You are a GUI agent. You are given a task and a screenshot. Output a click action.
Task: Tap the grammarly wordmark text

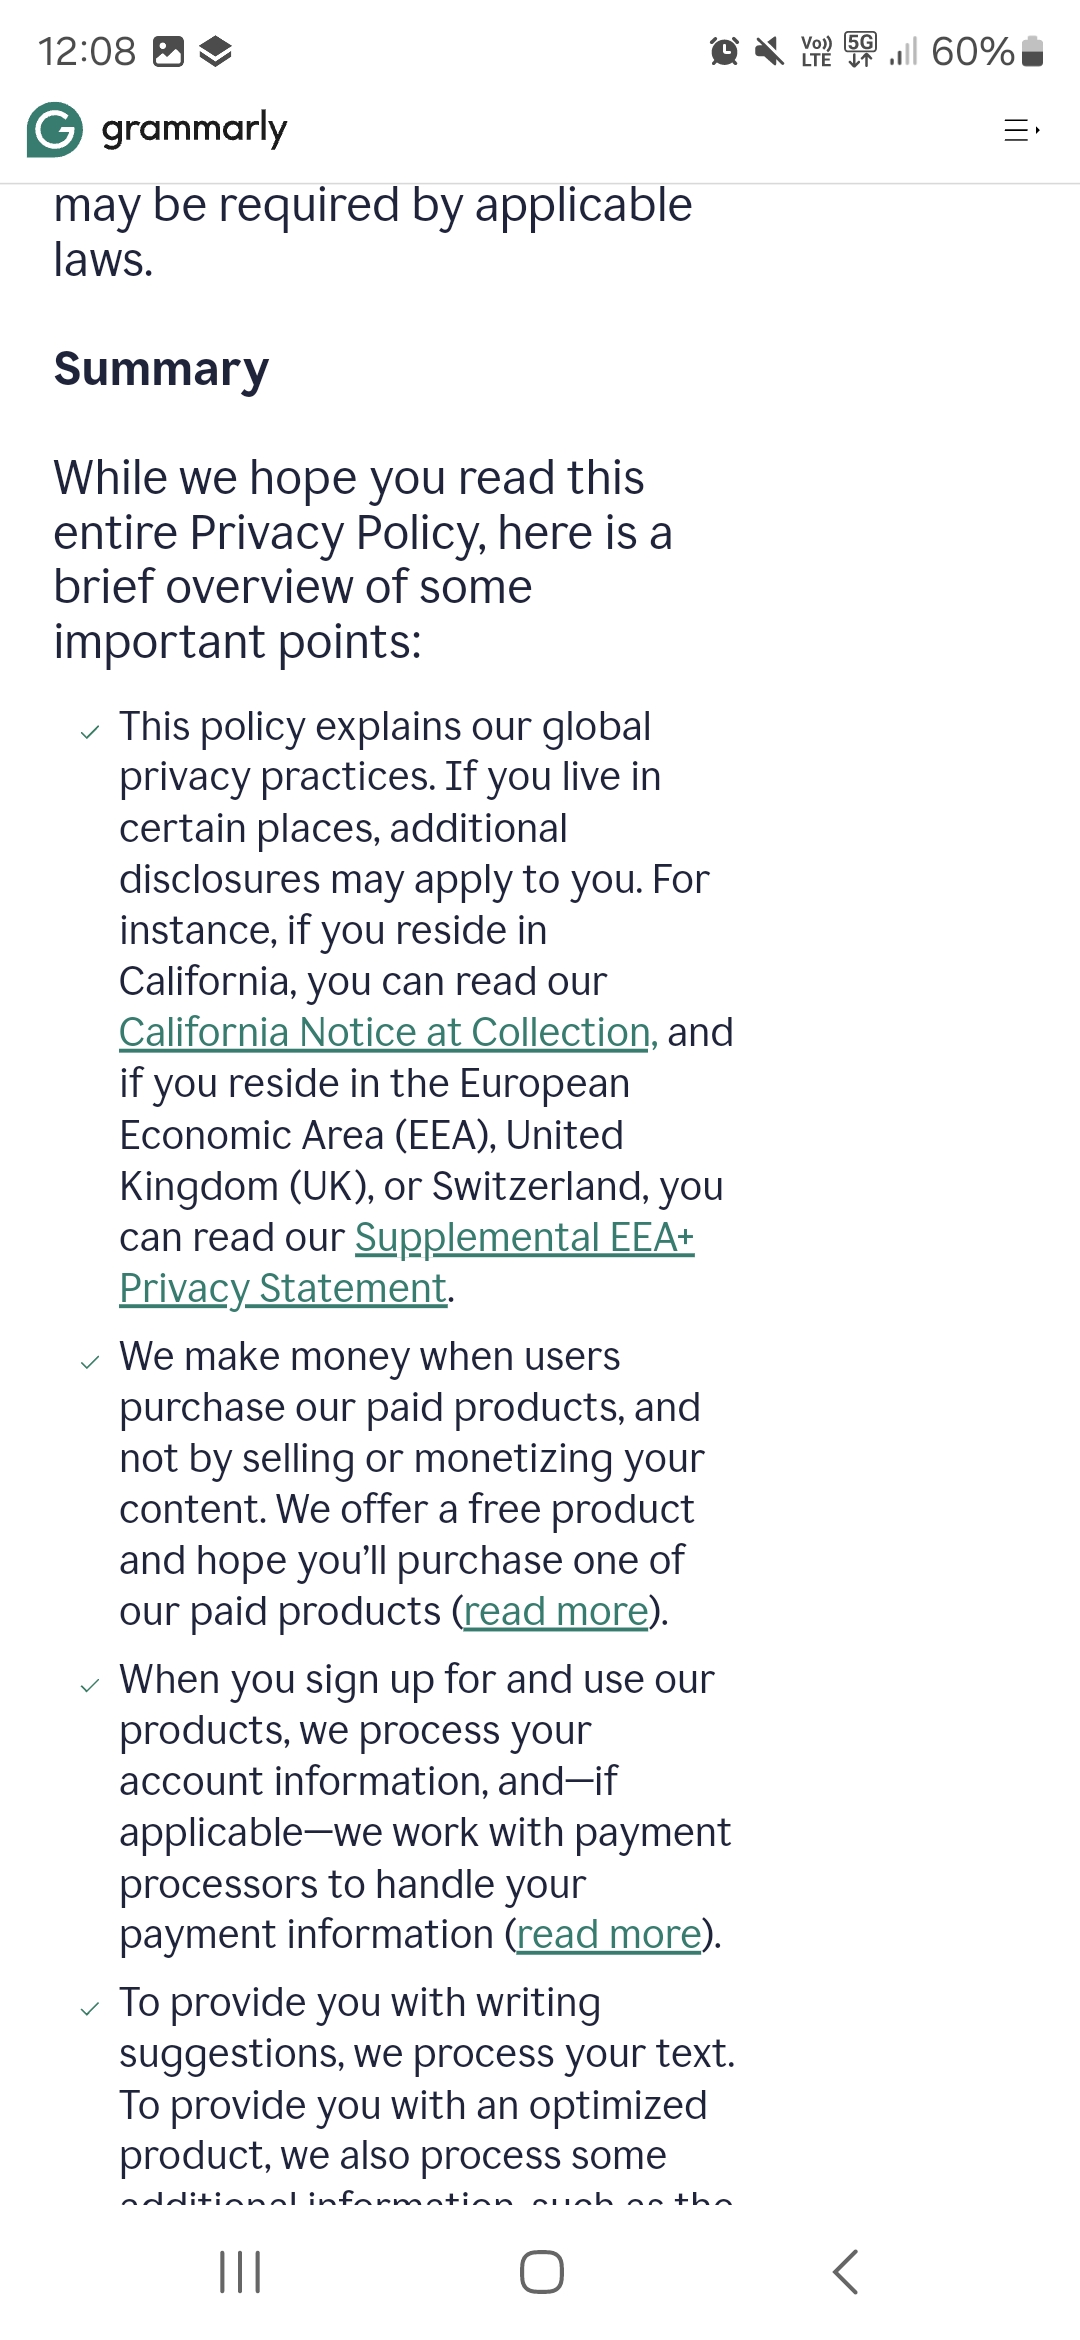pos(194,129)
